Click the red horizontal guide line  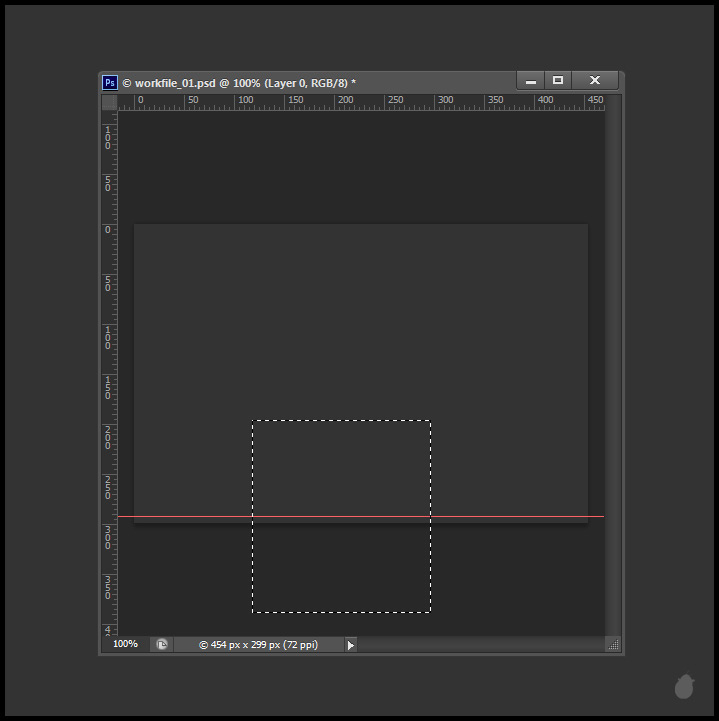tap(361, 516)
